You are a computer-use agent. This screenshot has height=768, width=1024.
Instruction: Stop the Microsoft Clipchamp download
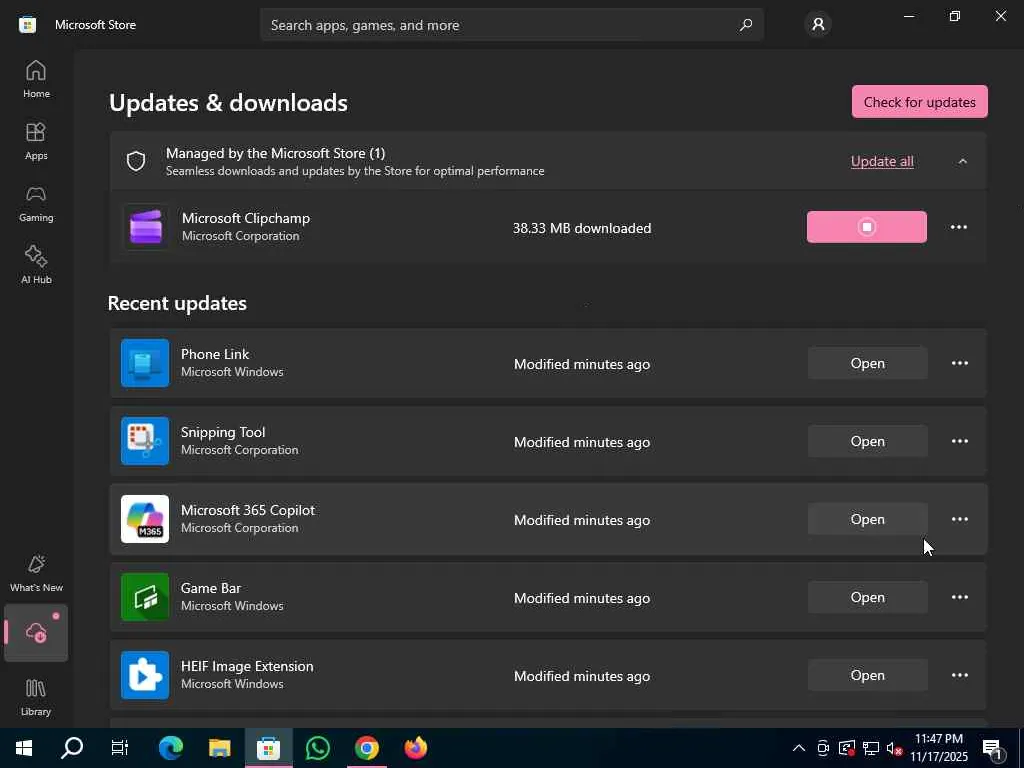click(867, 227)
